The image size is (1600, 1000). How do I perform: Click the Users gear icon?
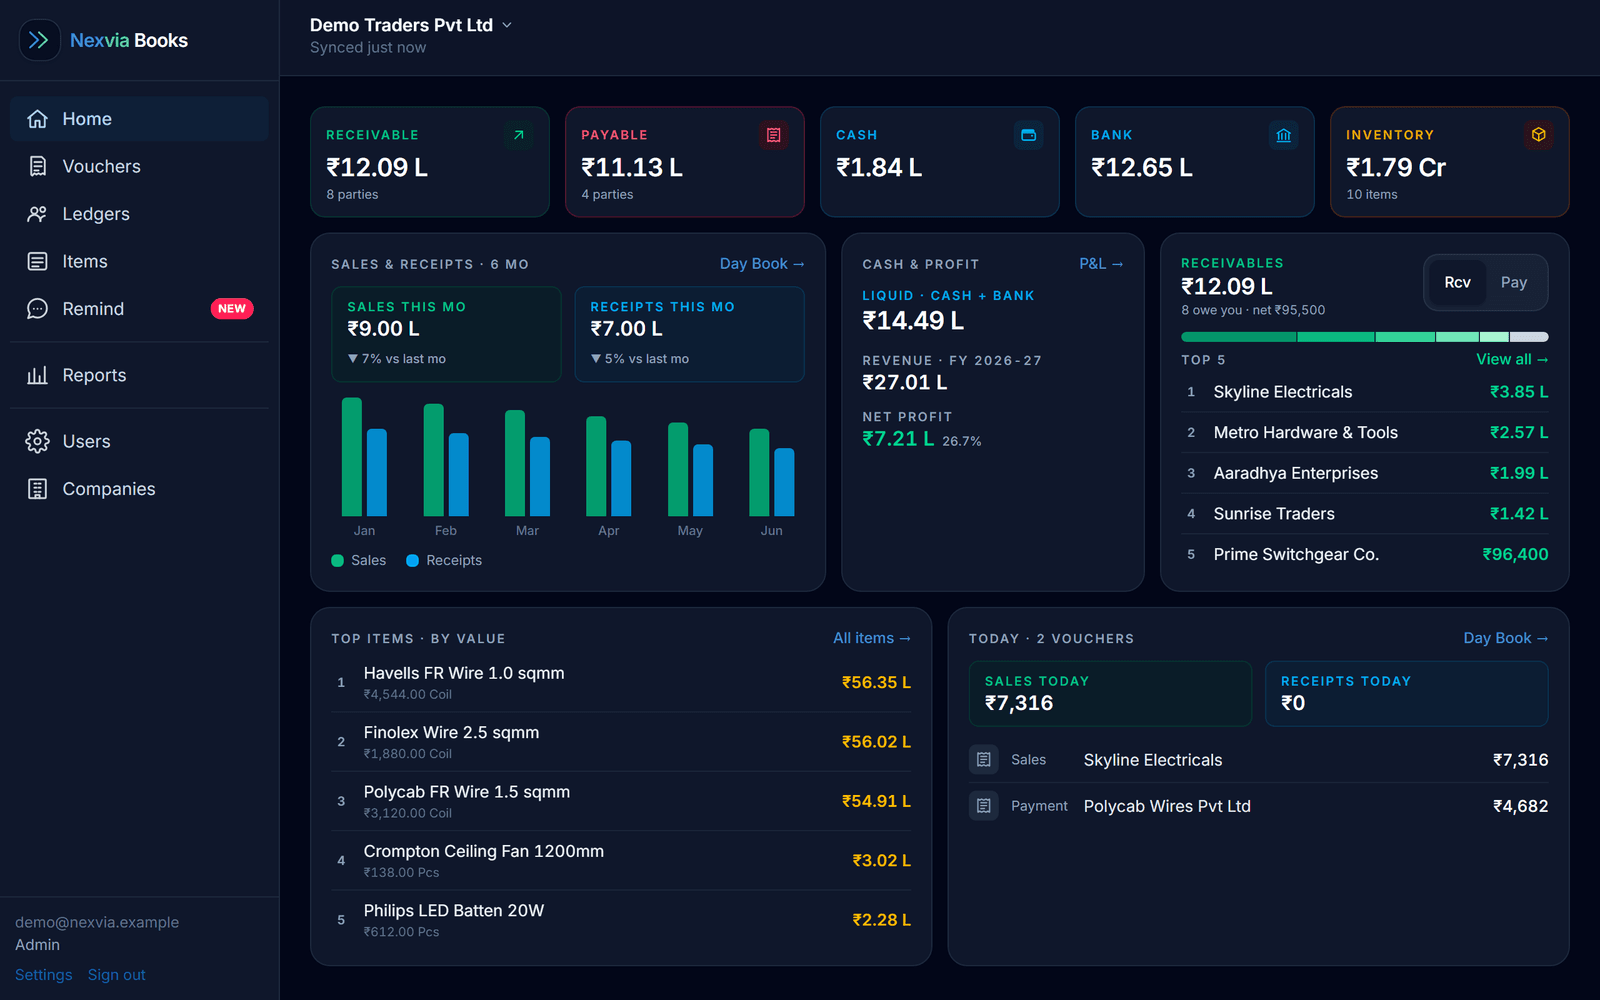(37, 441)
